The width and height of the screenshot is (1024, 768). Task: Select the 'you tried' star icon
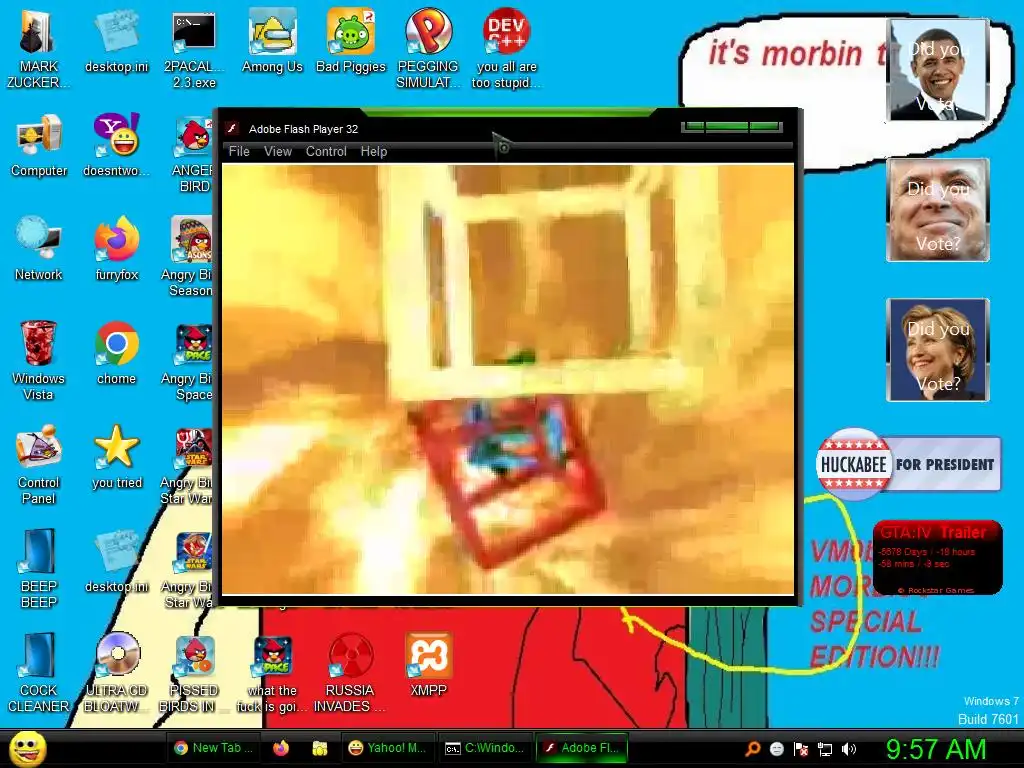(116, 457)
